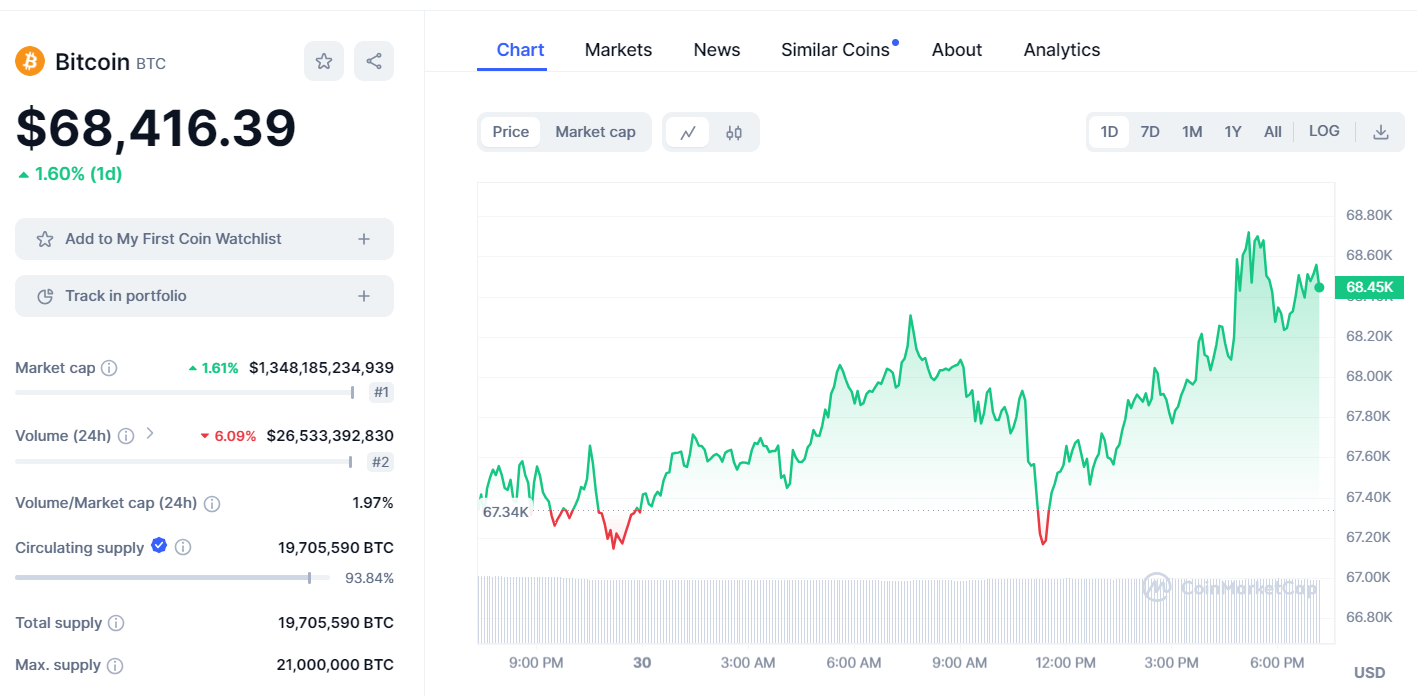This screenshot has height=696, width=1417.
Task: Switch to line chart view icon
Action: tap(688, 132)
